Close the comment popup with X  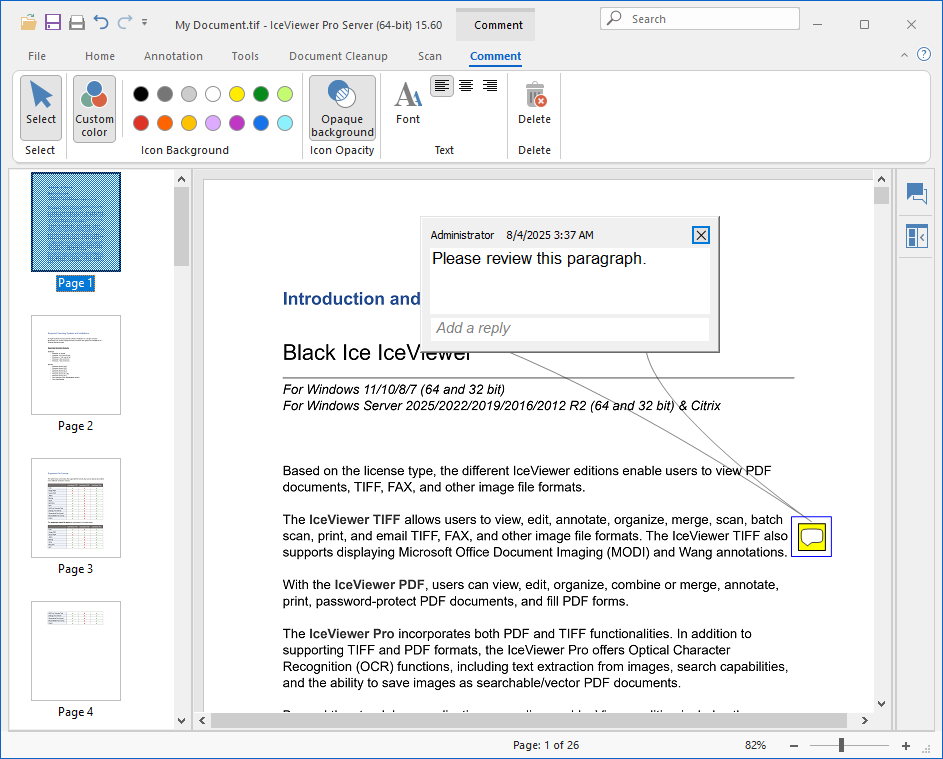[x=701, y=235]
